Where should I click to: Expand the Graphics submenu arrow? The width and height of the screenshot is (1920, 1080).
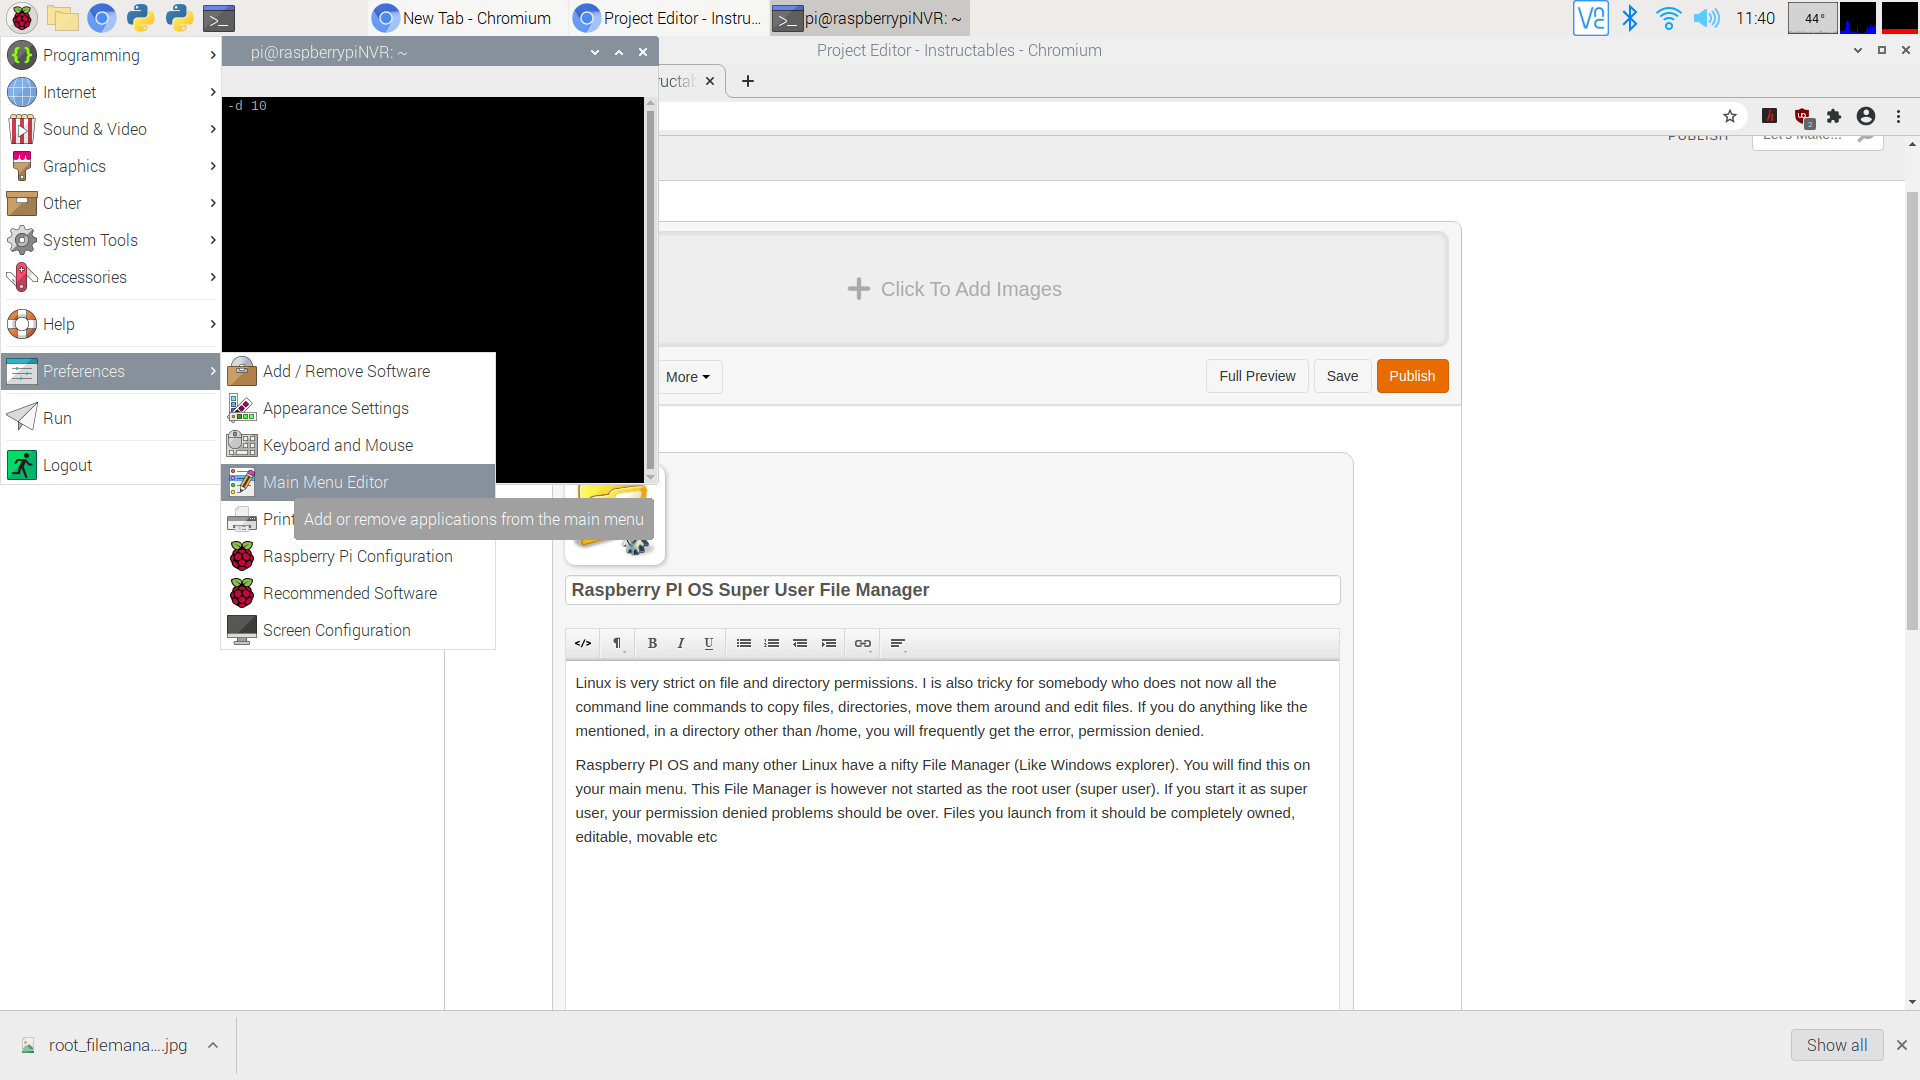pyautogui.click(x=213, y=166)
